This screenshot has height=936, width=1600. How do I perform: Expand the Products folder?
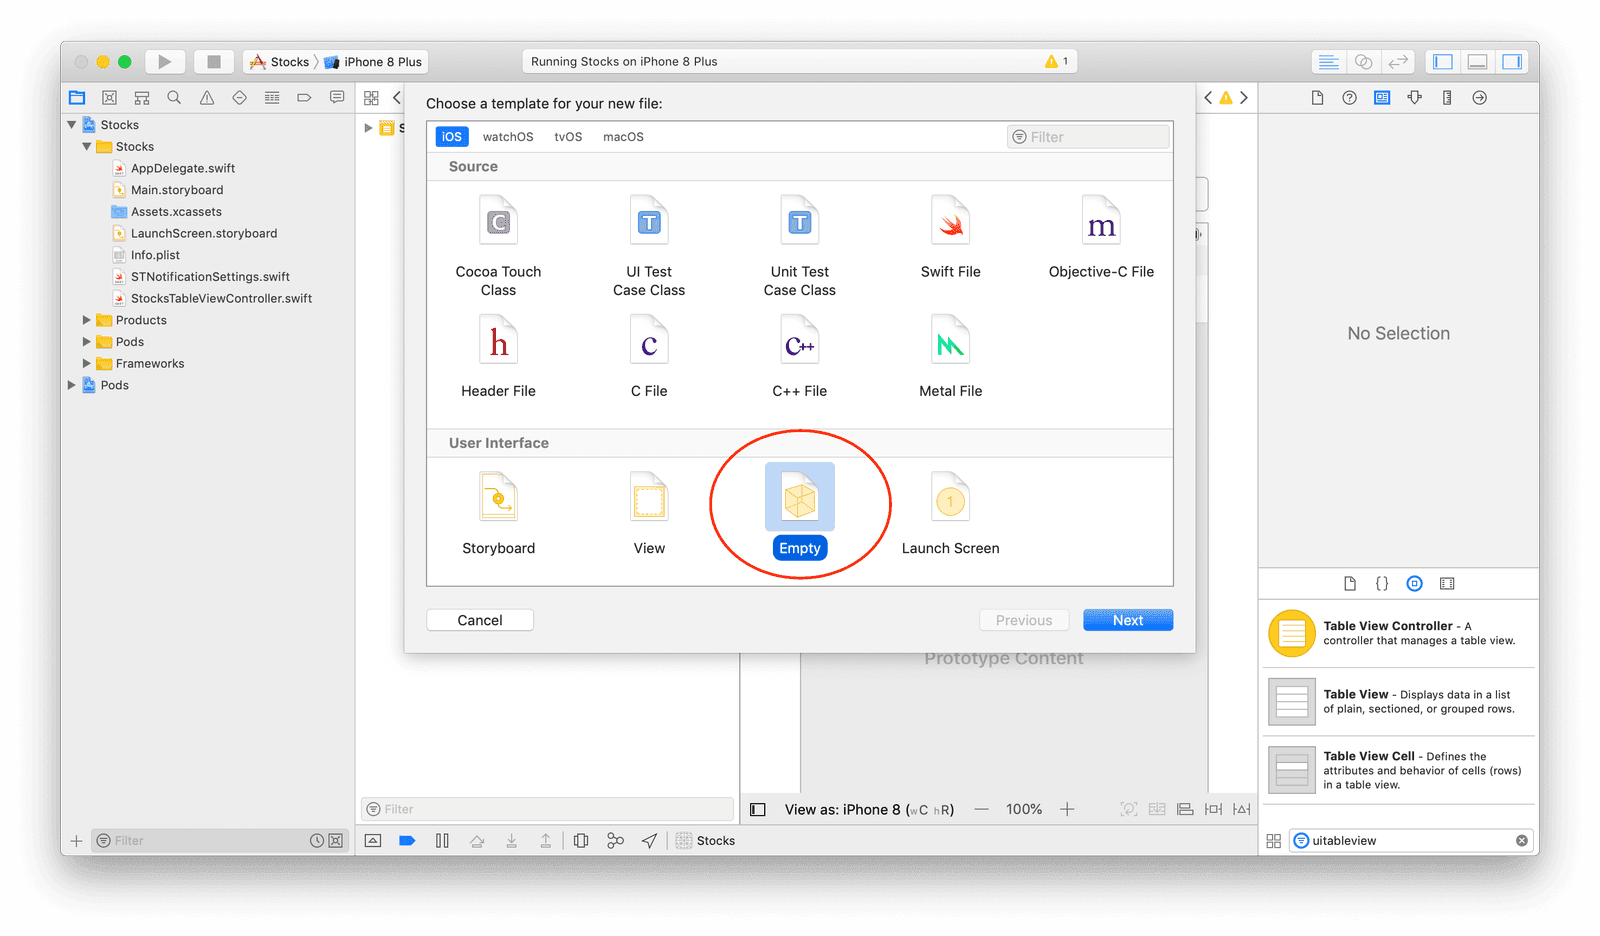(87, 320)
